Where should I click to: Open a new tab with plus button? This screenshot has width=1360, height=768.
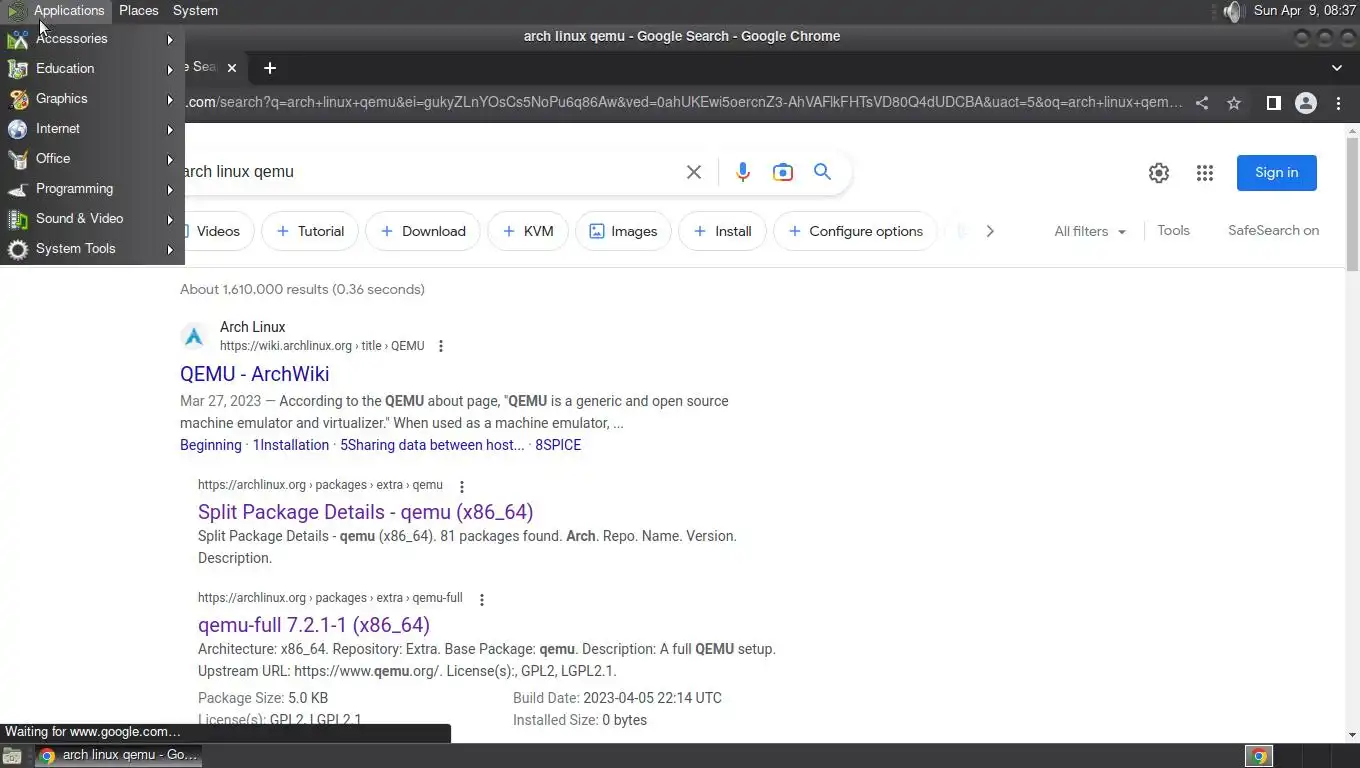269,68
